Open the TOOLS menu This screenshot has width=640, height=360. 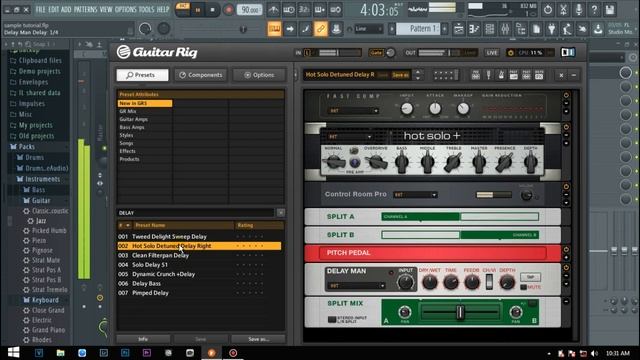click(147, 9)
